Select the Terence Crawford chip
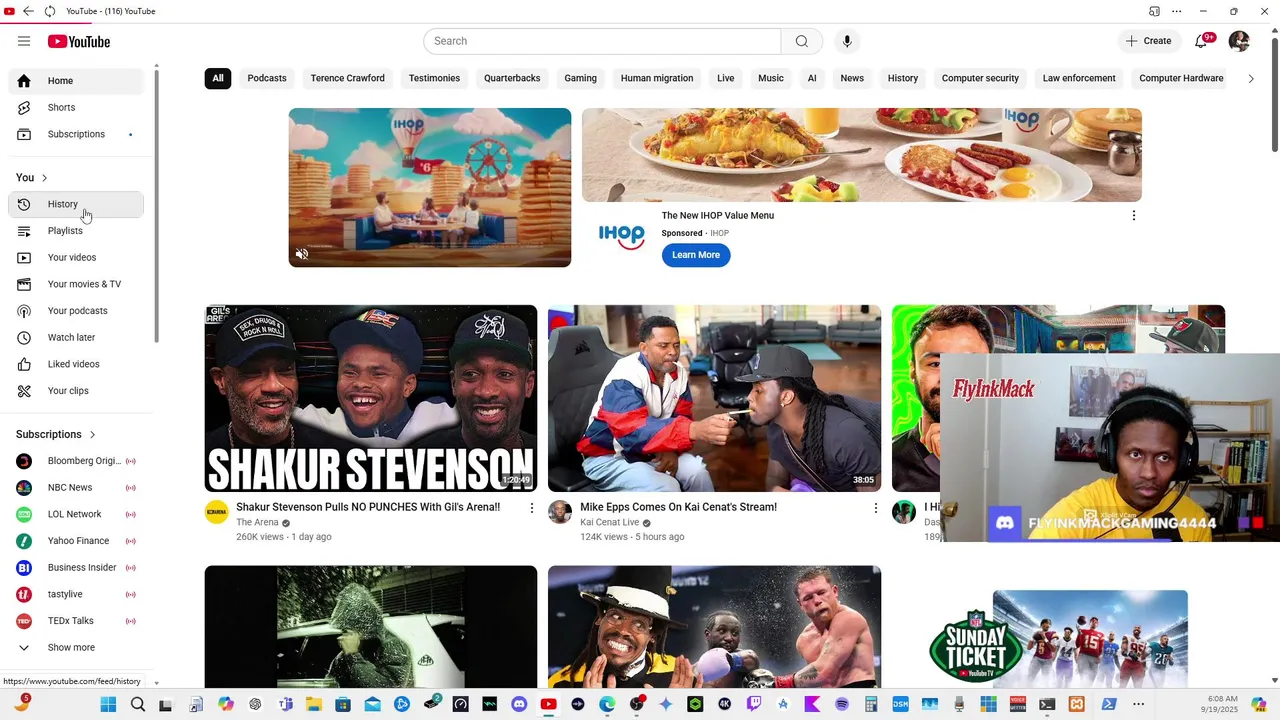The image size is (1280, 720). (x=348, y=78)
